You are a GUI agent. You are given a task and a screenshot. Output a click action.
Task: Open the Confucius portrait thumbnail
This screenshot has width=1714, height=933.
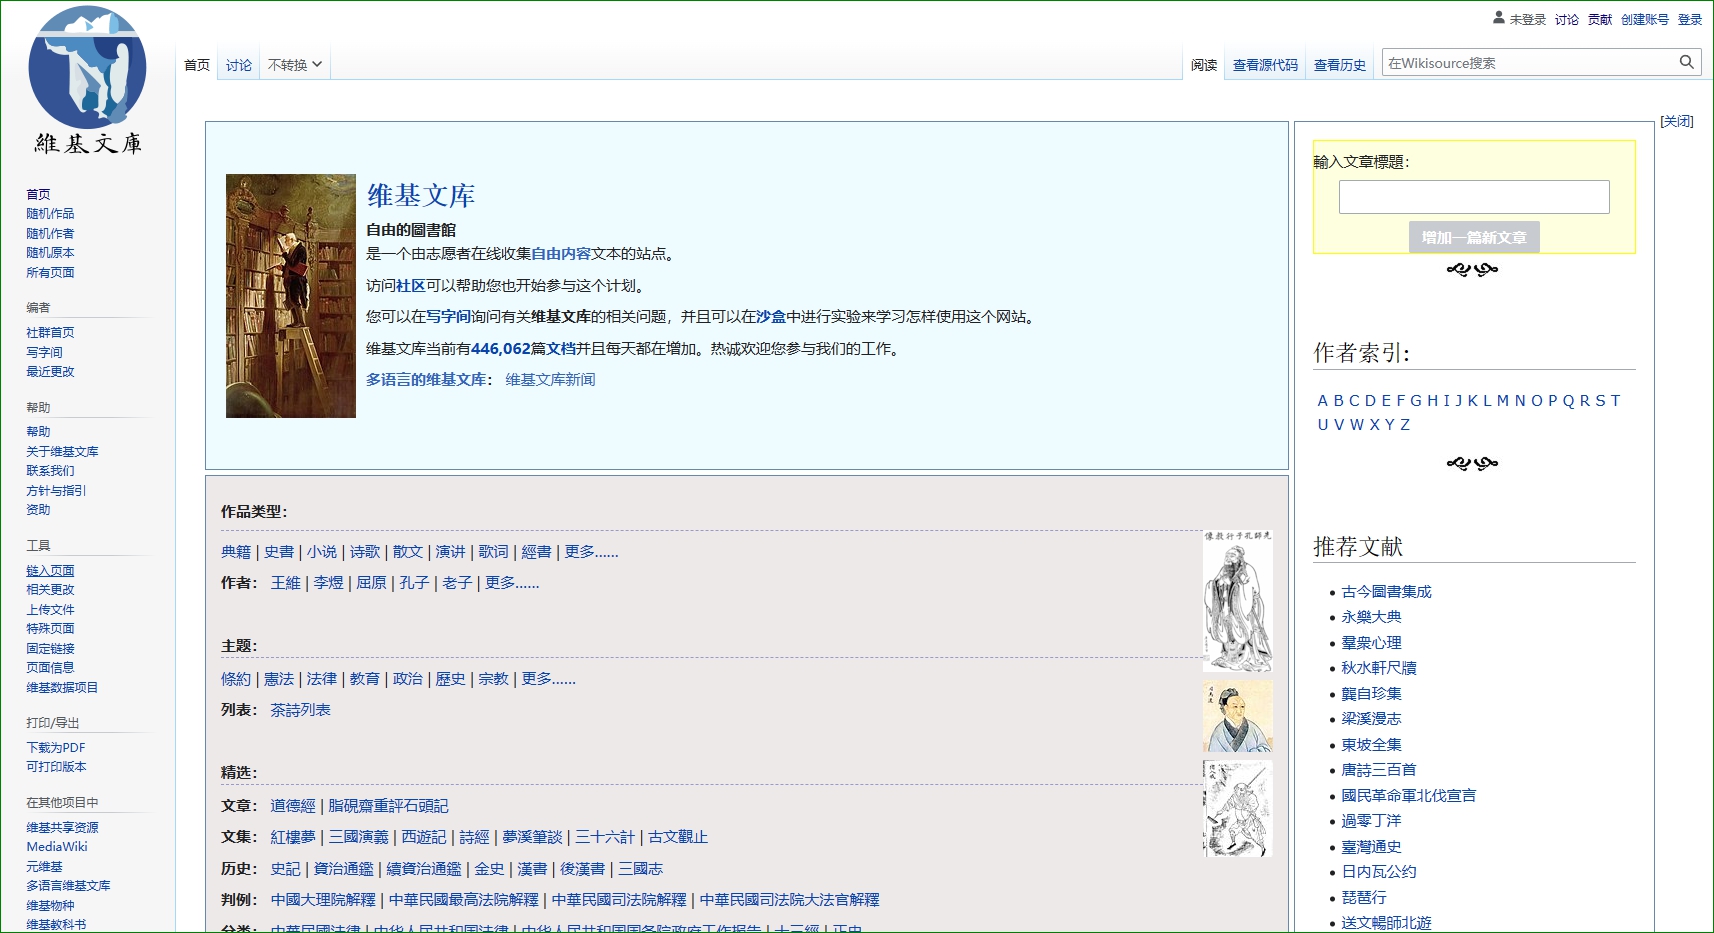[x=1238, y=602]
